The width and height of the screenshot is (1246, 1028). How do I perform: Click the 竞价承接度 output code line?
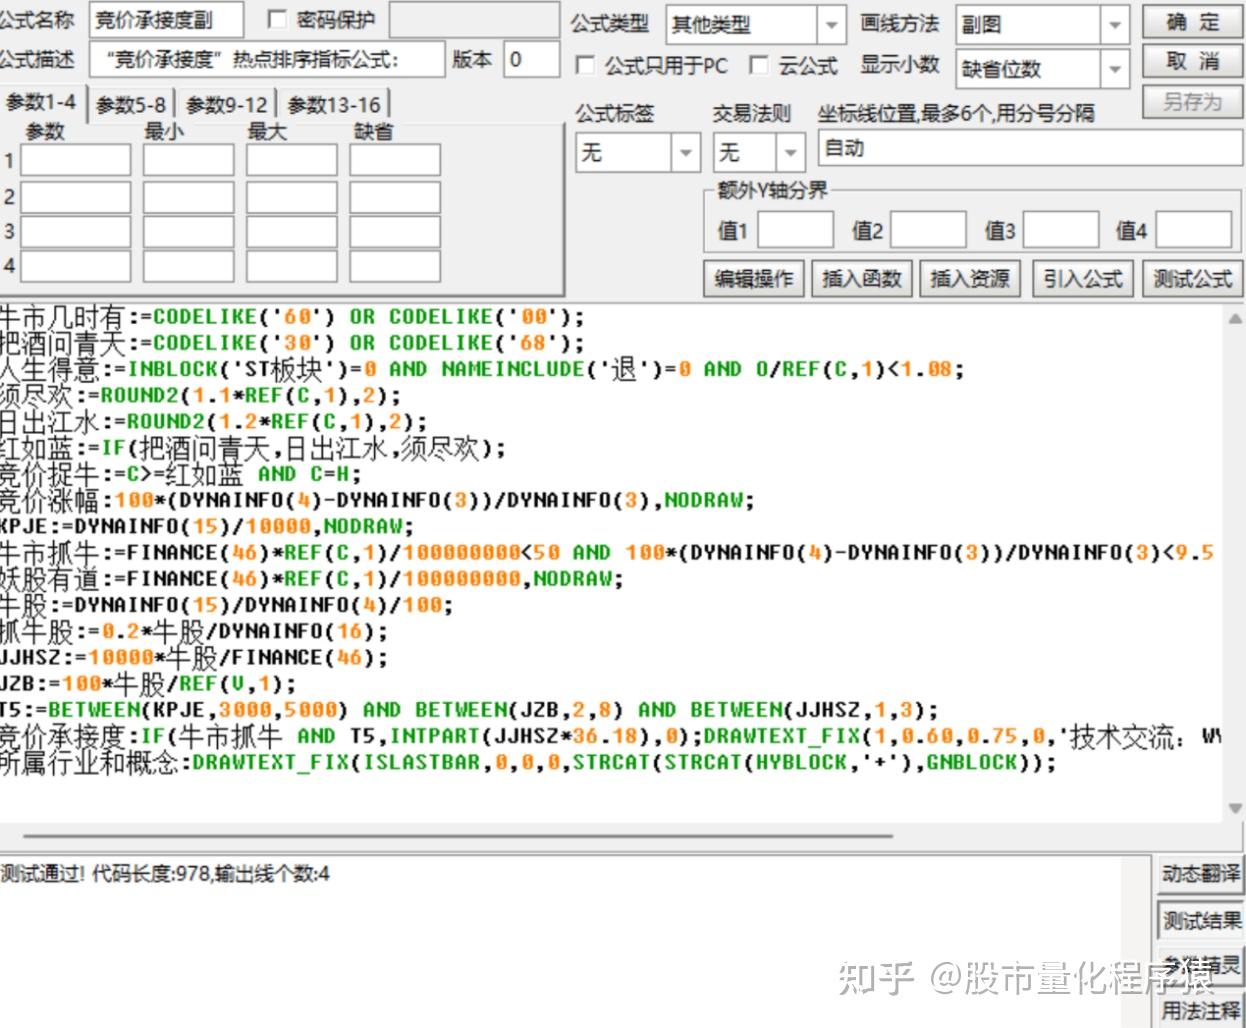[x=610, y=737]
